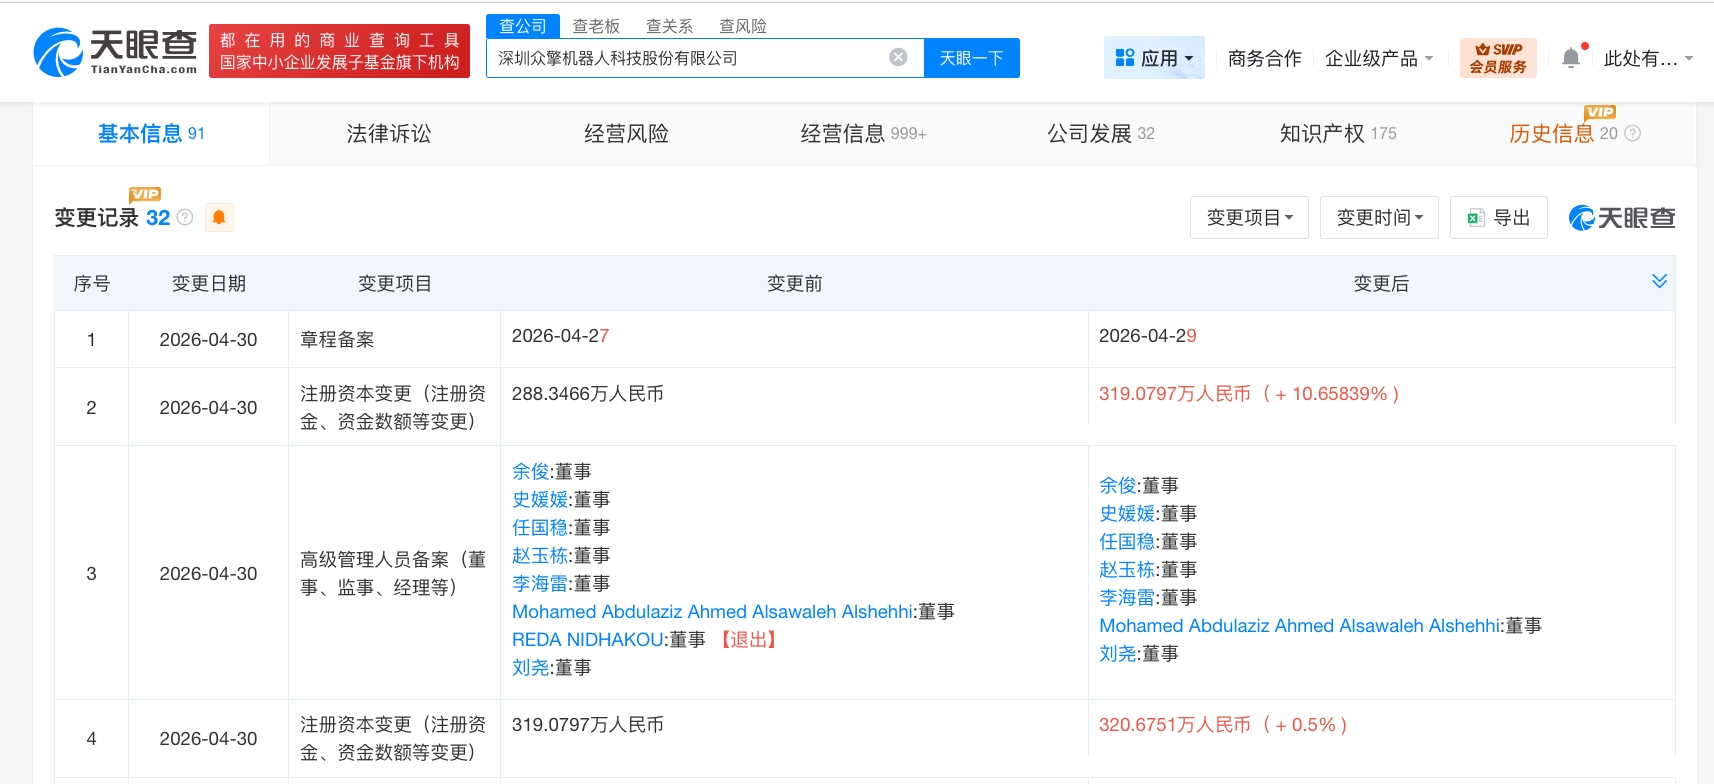Open 史媛媛 link in the 变更后 column
This screenshot has width=1714, height=784.
pos(1127,513)
